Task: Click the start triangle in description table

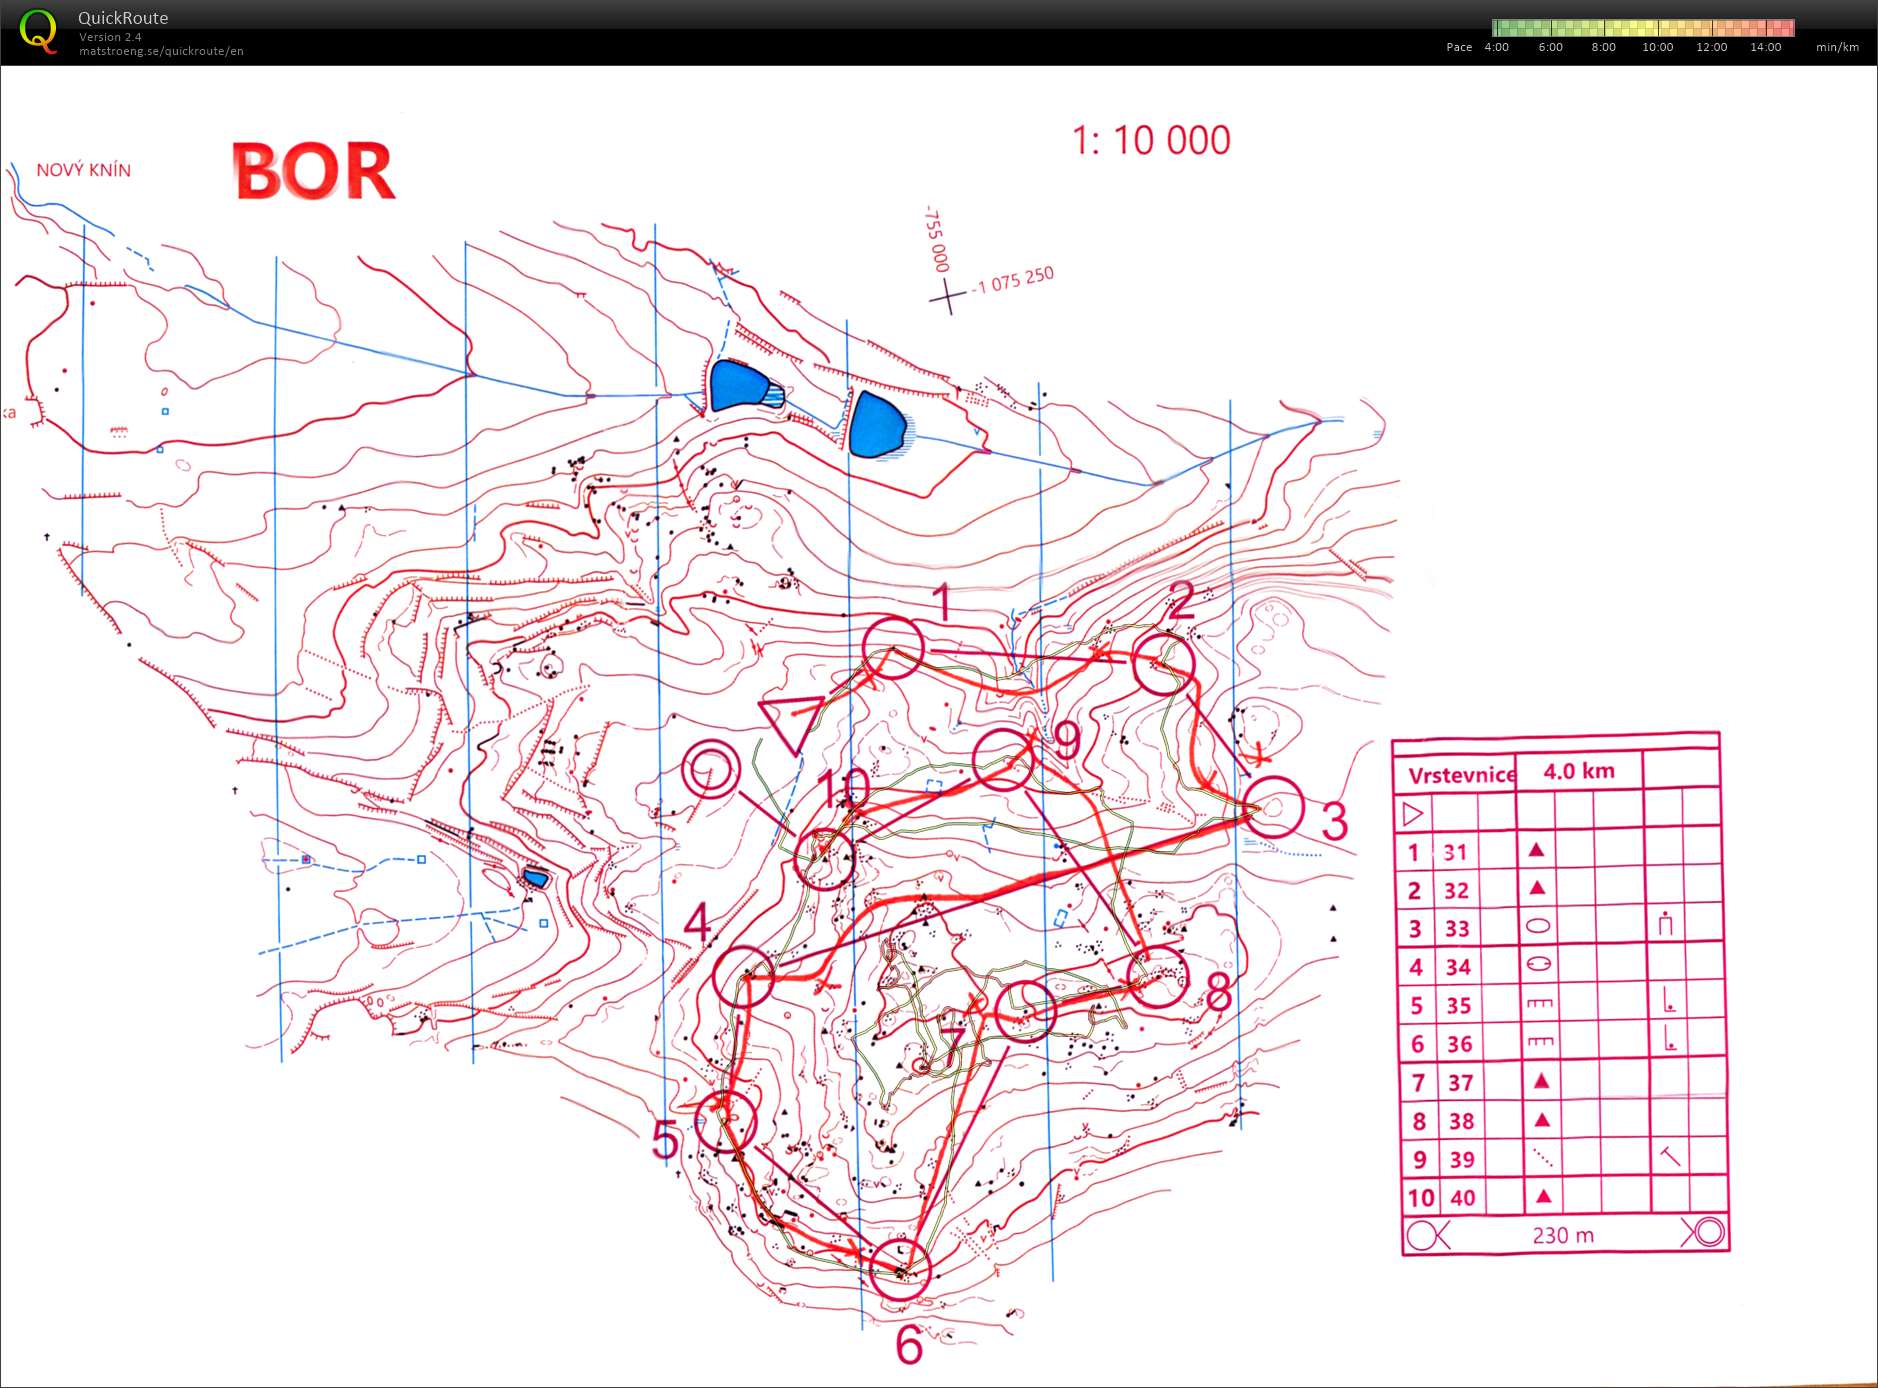Action: tap(1412, 814)
